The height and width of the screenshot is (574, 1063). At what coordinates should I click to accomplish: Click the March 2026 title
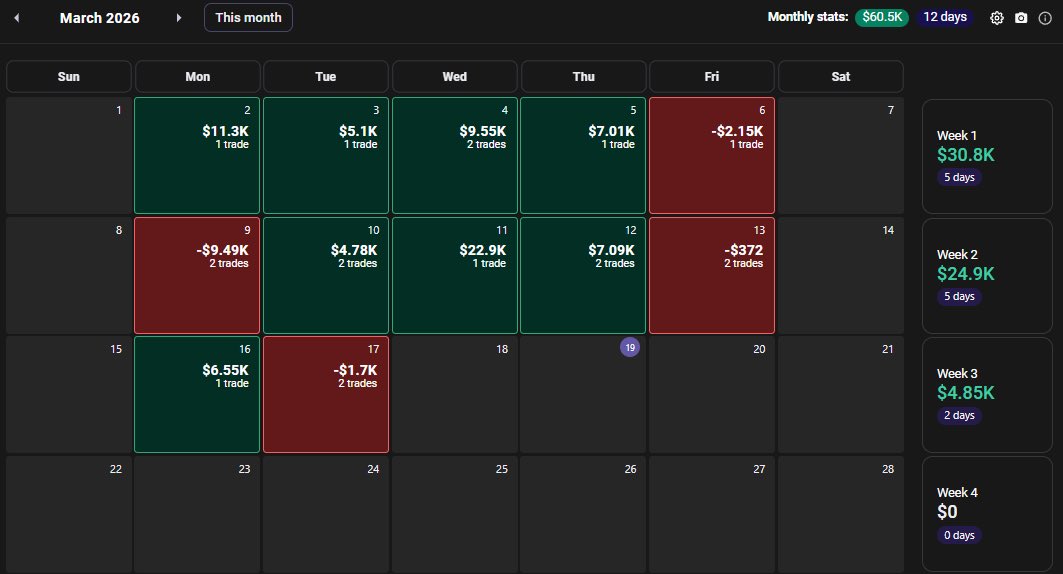tap(100, 18)
